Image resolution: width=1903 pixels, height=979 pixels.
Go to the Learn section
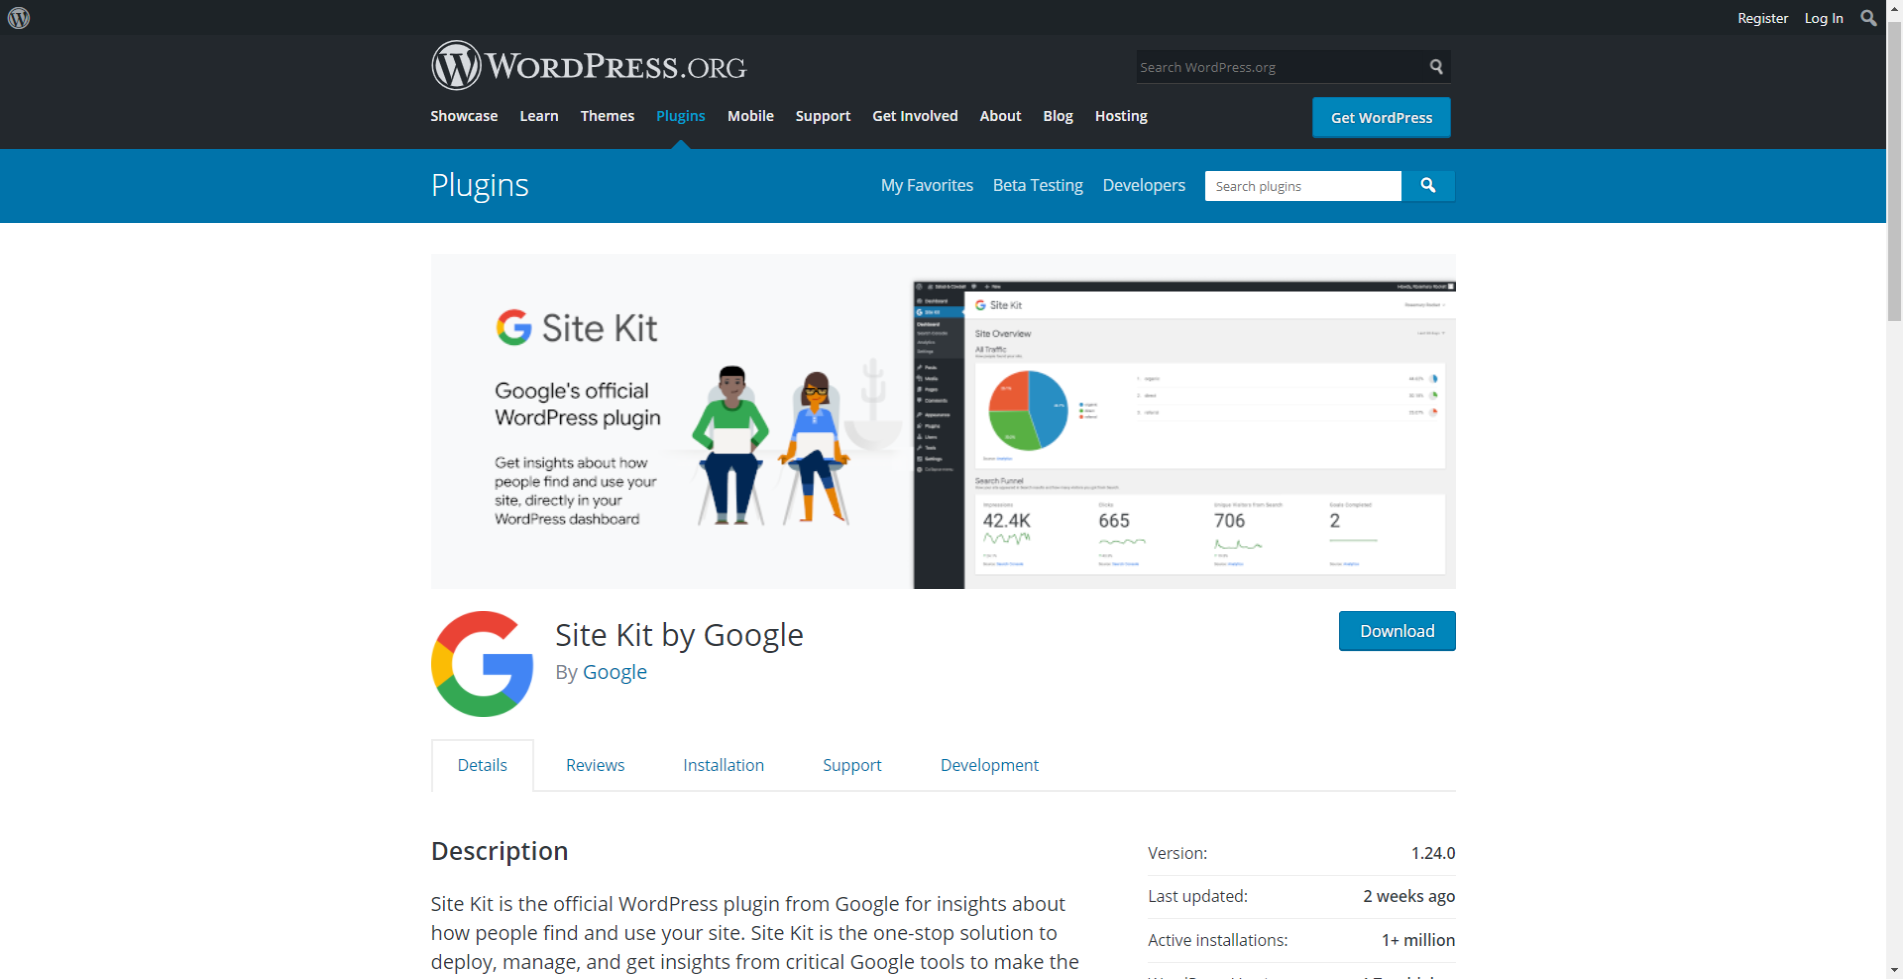click(x=539, y=116)
